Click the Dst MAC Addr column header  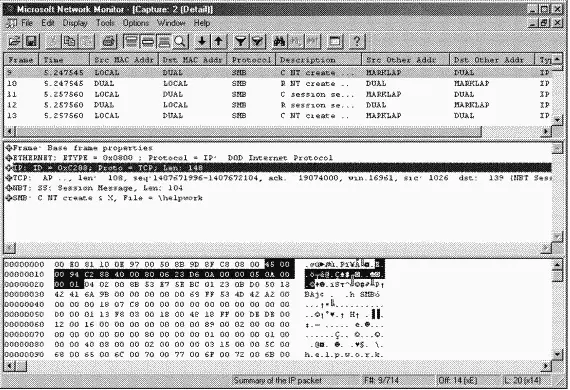pyautogui.click(x=193, y=60)
